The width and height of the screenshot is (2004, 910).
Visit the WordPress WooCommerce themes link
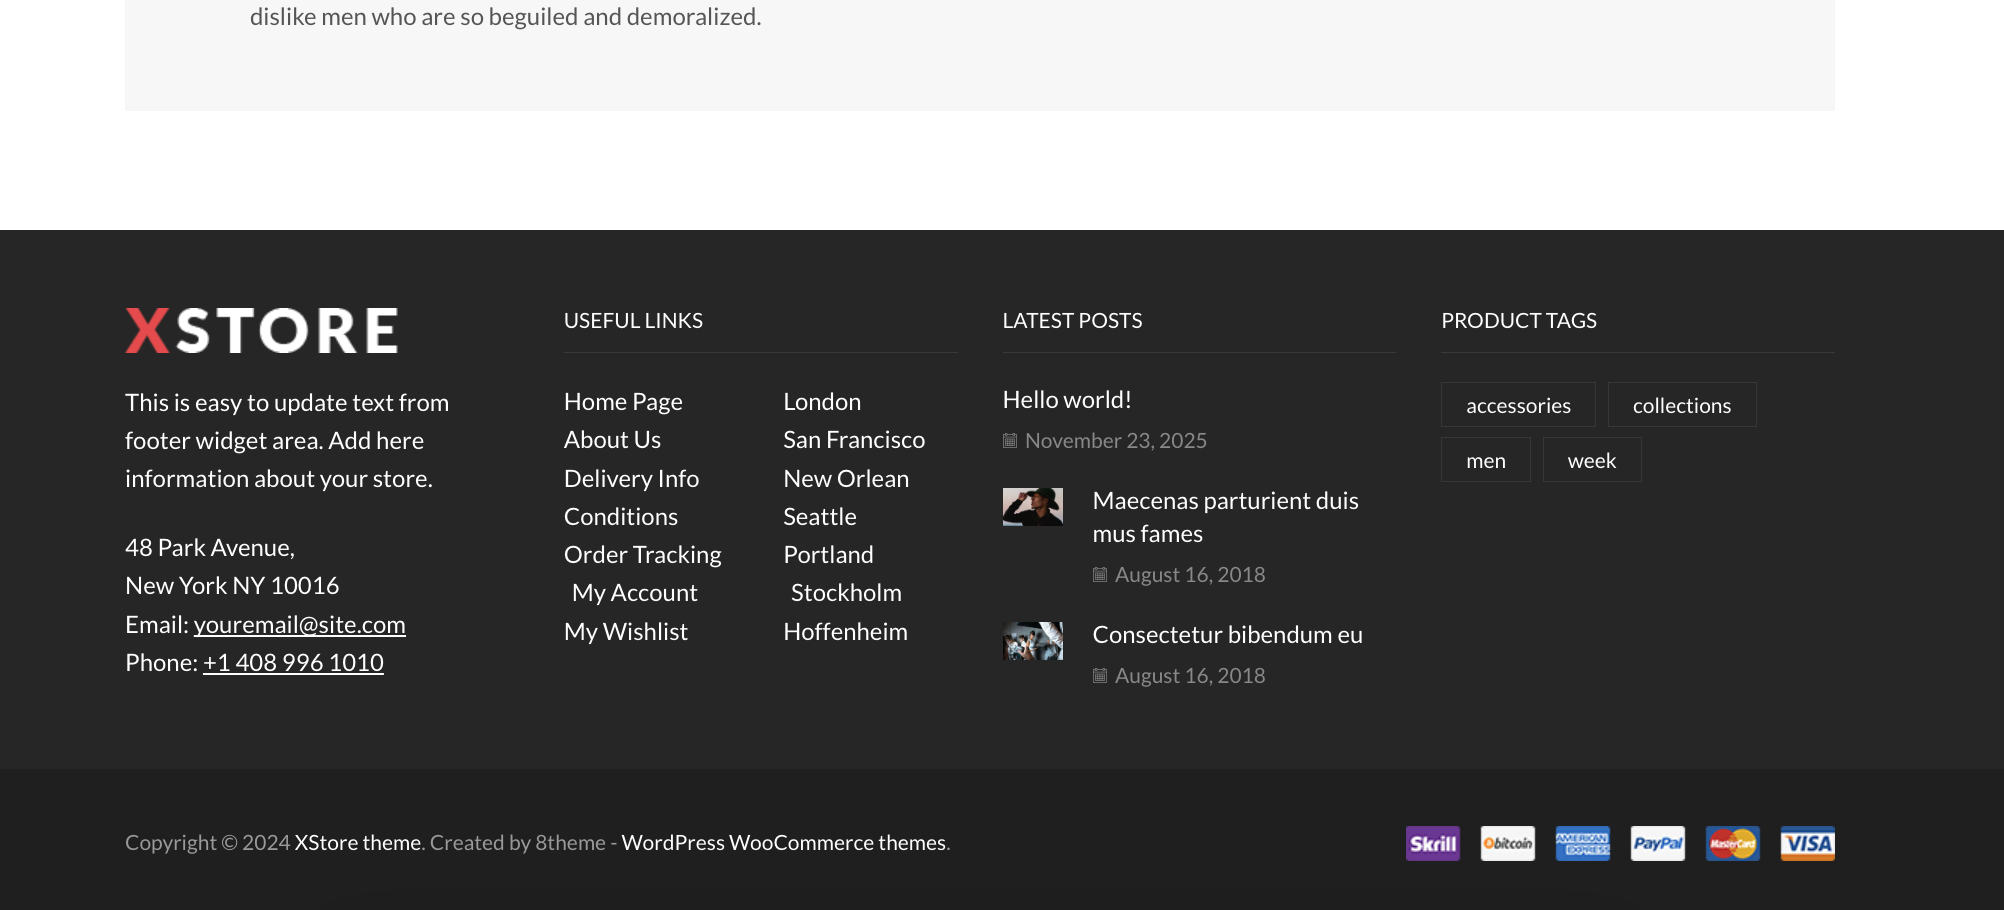point(783,843)
